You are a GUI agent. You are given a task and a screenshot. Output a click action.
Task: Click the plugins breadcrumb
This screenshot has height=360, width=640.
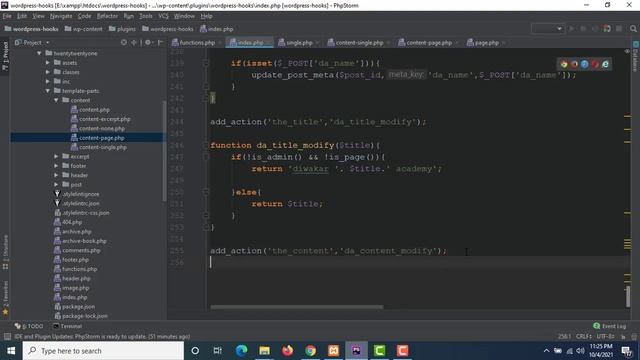tap(122, 29)
